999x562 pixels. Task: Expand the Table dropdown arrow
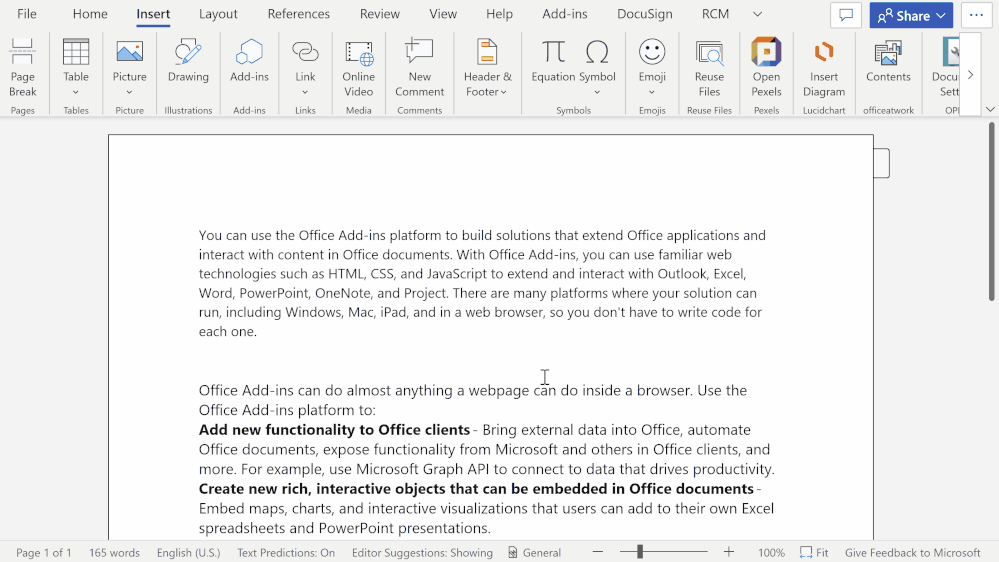(76, 92)
